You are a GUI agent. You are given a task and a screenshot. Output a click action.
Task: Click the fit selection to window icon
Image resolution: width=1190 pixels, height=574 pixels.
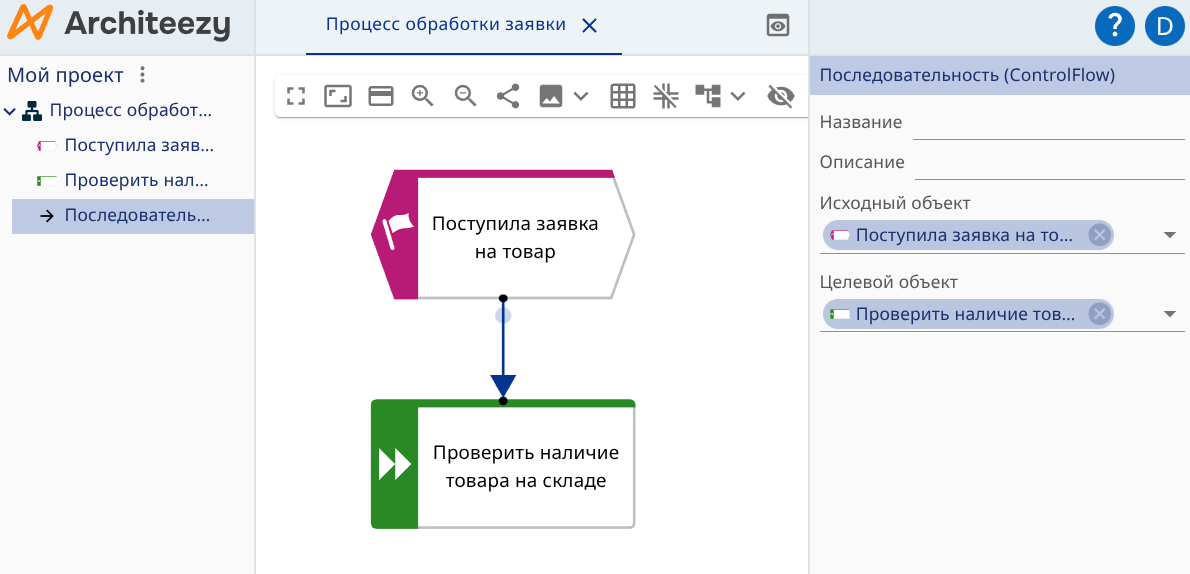(x=338, y=96)
